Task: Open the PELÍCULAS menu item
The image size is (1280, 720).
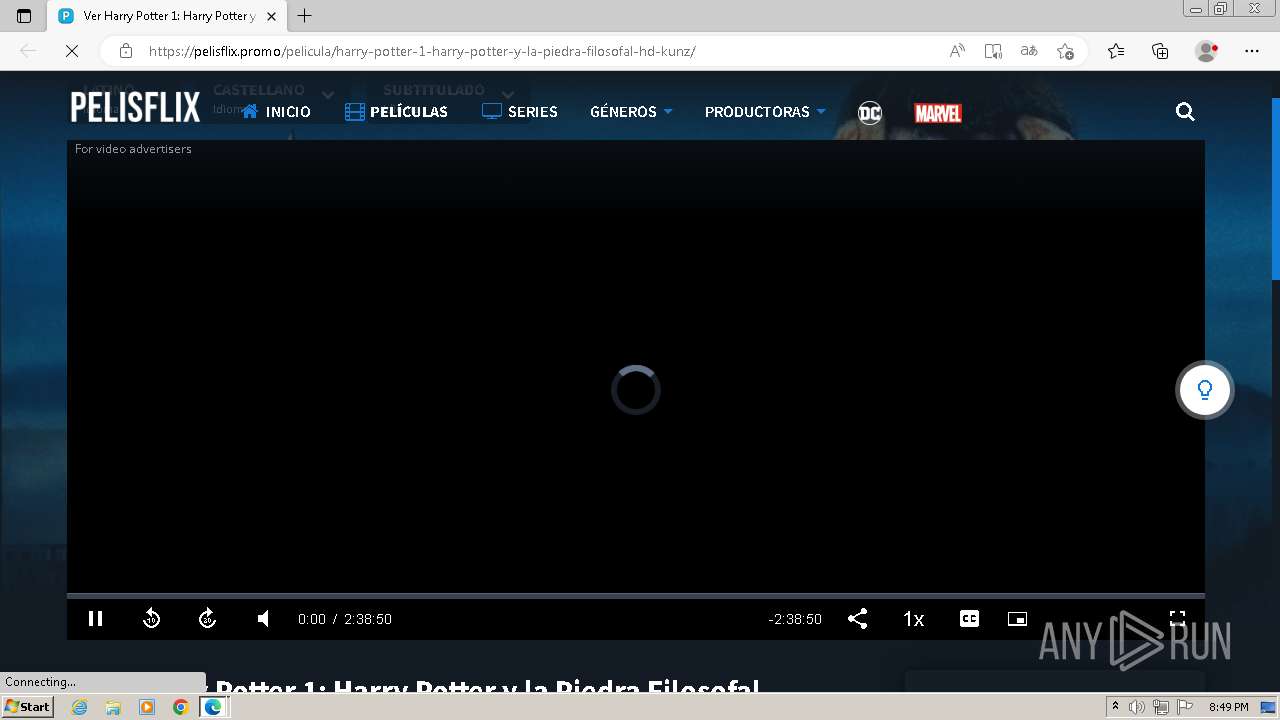Action: (396, 112)
